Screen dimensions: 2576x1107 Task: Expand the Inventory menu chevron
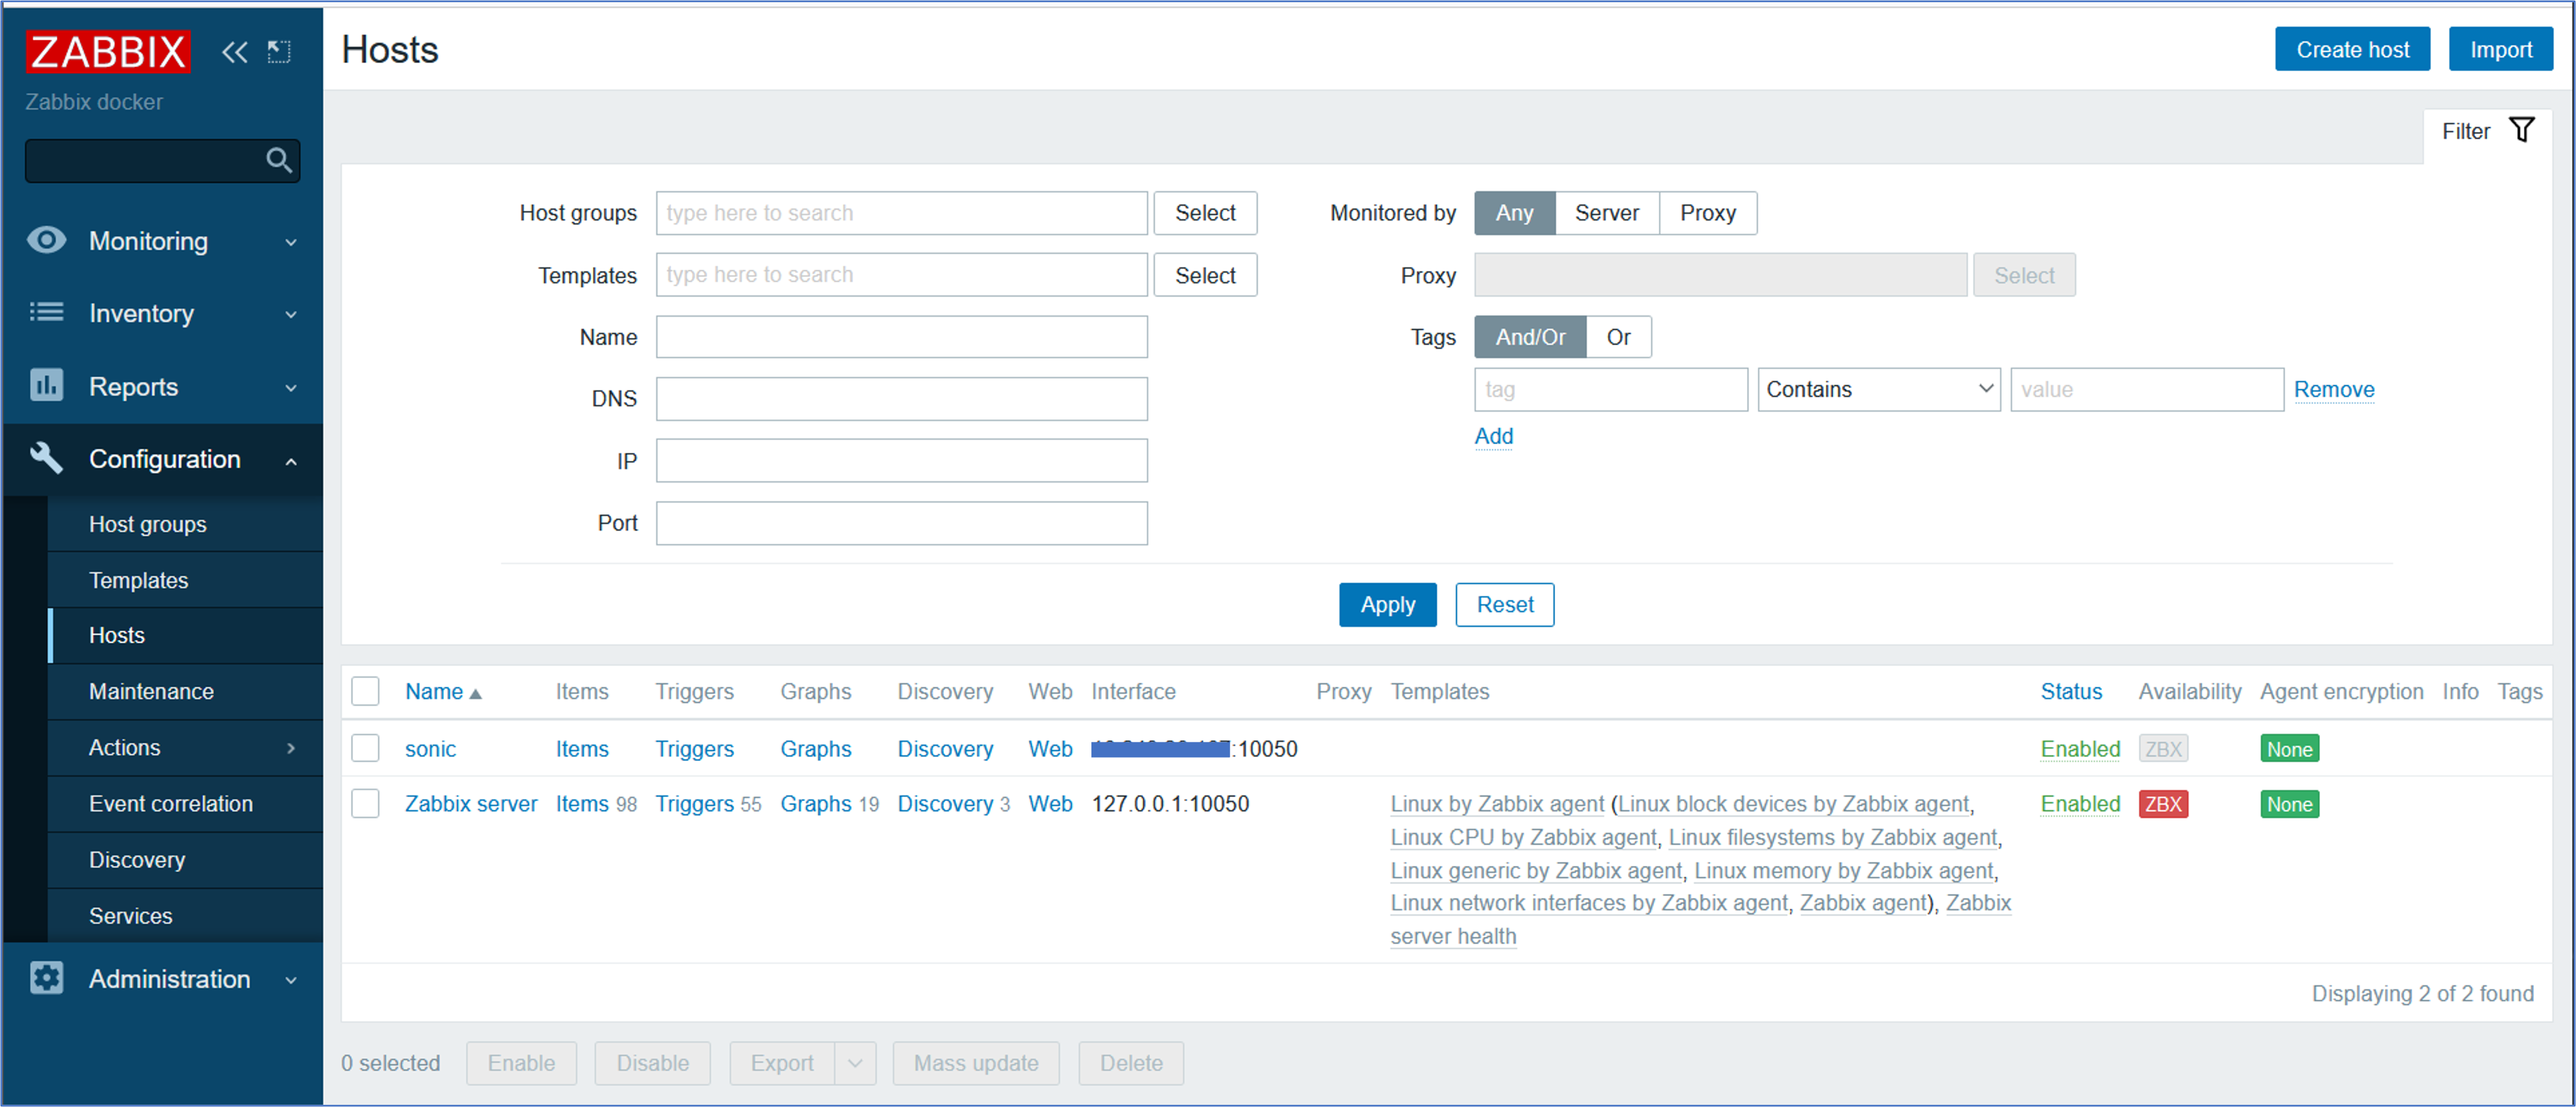point(291,314)
